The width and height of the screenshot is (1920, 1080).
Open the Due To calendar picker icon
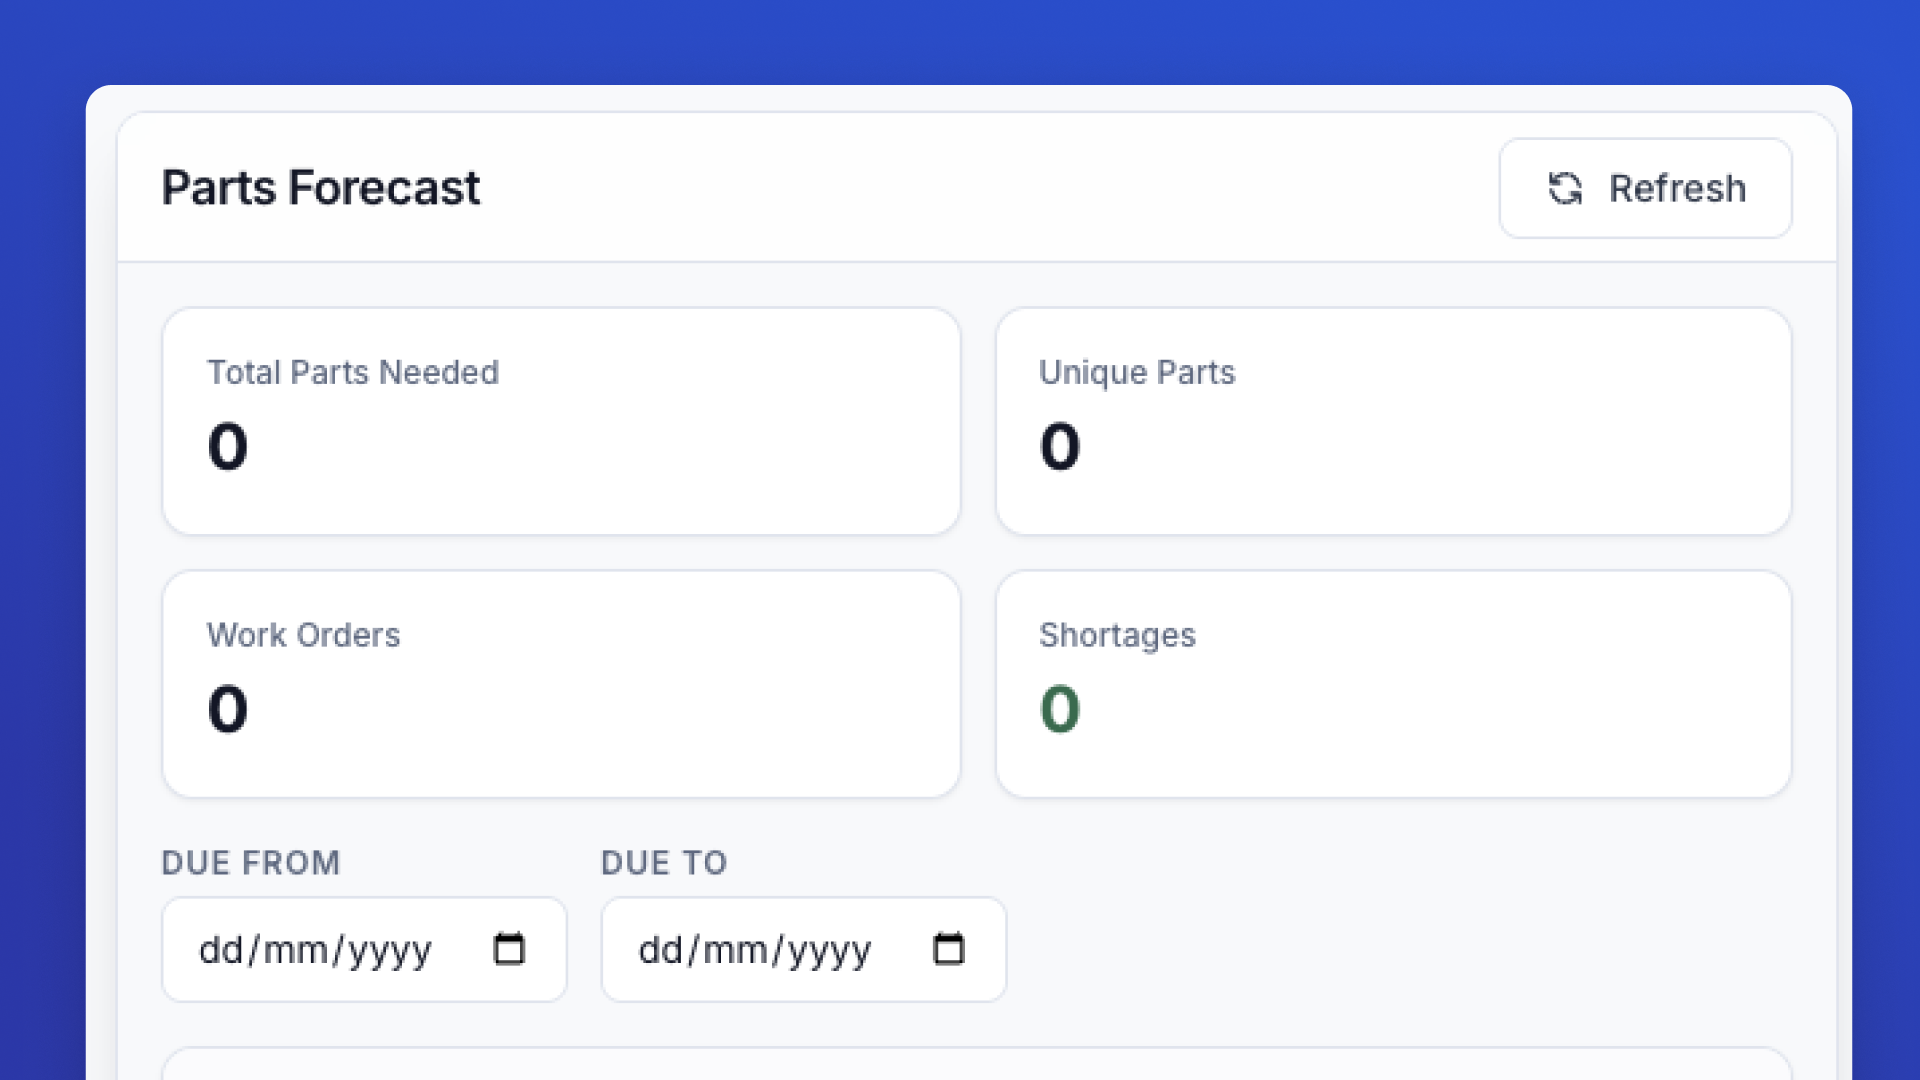pyautogui.click(x=948, y=950)
